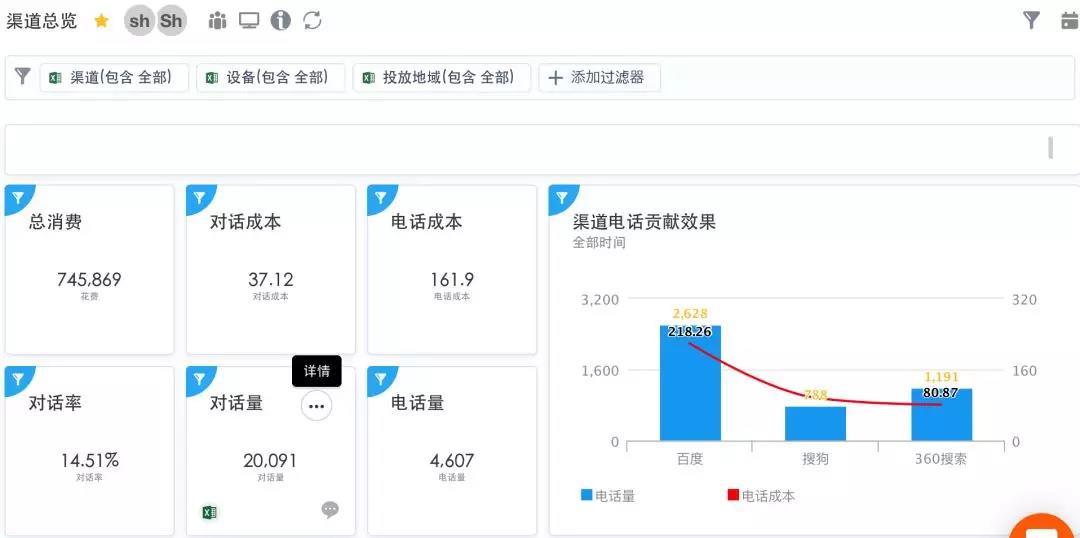
Task: Open the 渠道 filter chip
Action: [x=114, y=77]
